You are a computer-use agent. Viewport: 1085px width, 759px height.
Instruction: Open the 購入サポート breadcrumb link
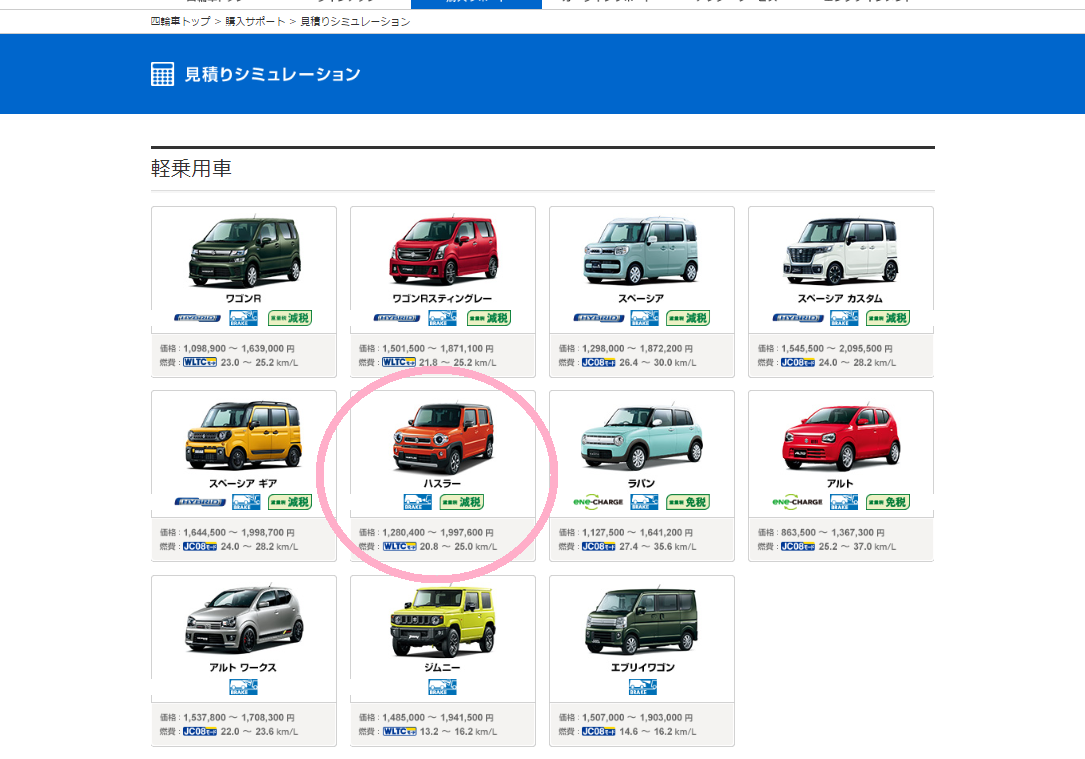click(255, 21)
